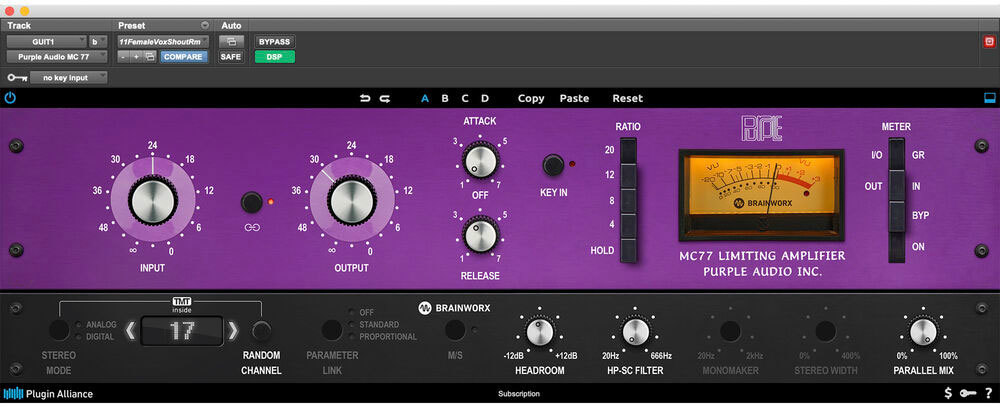Viewport: 1000px width, 407px height.
Task: Click the red target icon at top right
Action: click(x=989, y=41)
